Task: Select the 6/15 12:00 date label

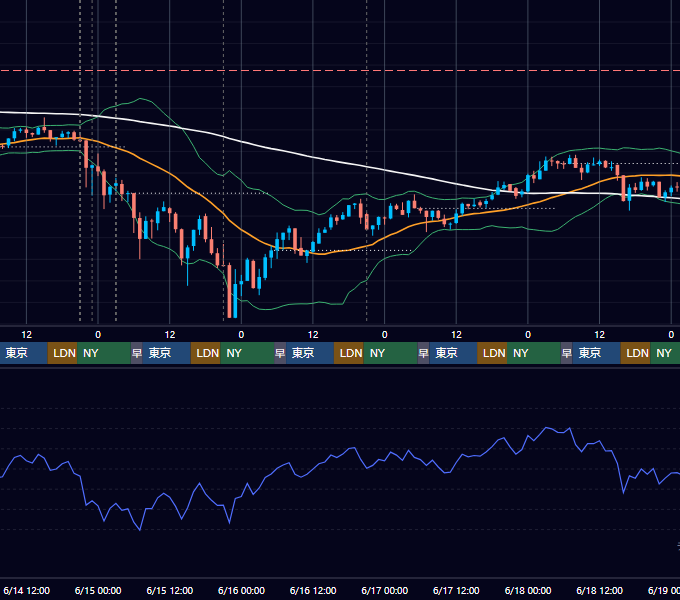Action: point(170,590)
